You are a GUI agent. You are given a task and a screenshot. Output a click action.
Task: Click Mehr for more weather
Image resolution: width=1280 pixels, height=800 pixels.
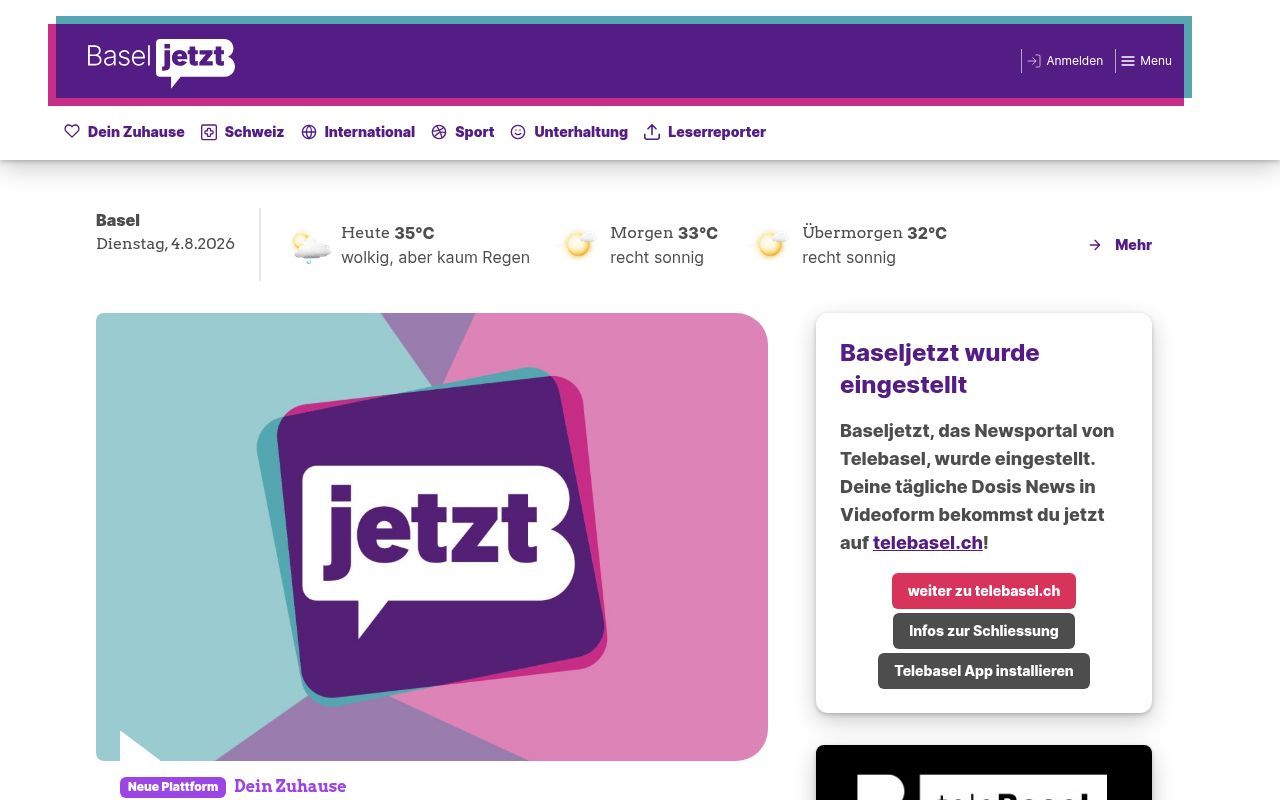[x=1133, y=245]
